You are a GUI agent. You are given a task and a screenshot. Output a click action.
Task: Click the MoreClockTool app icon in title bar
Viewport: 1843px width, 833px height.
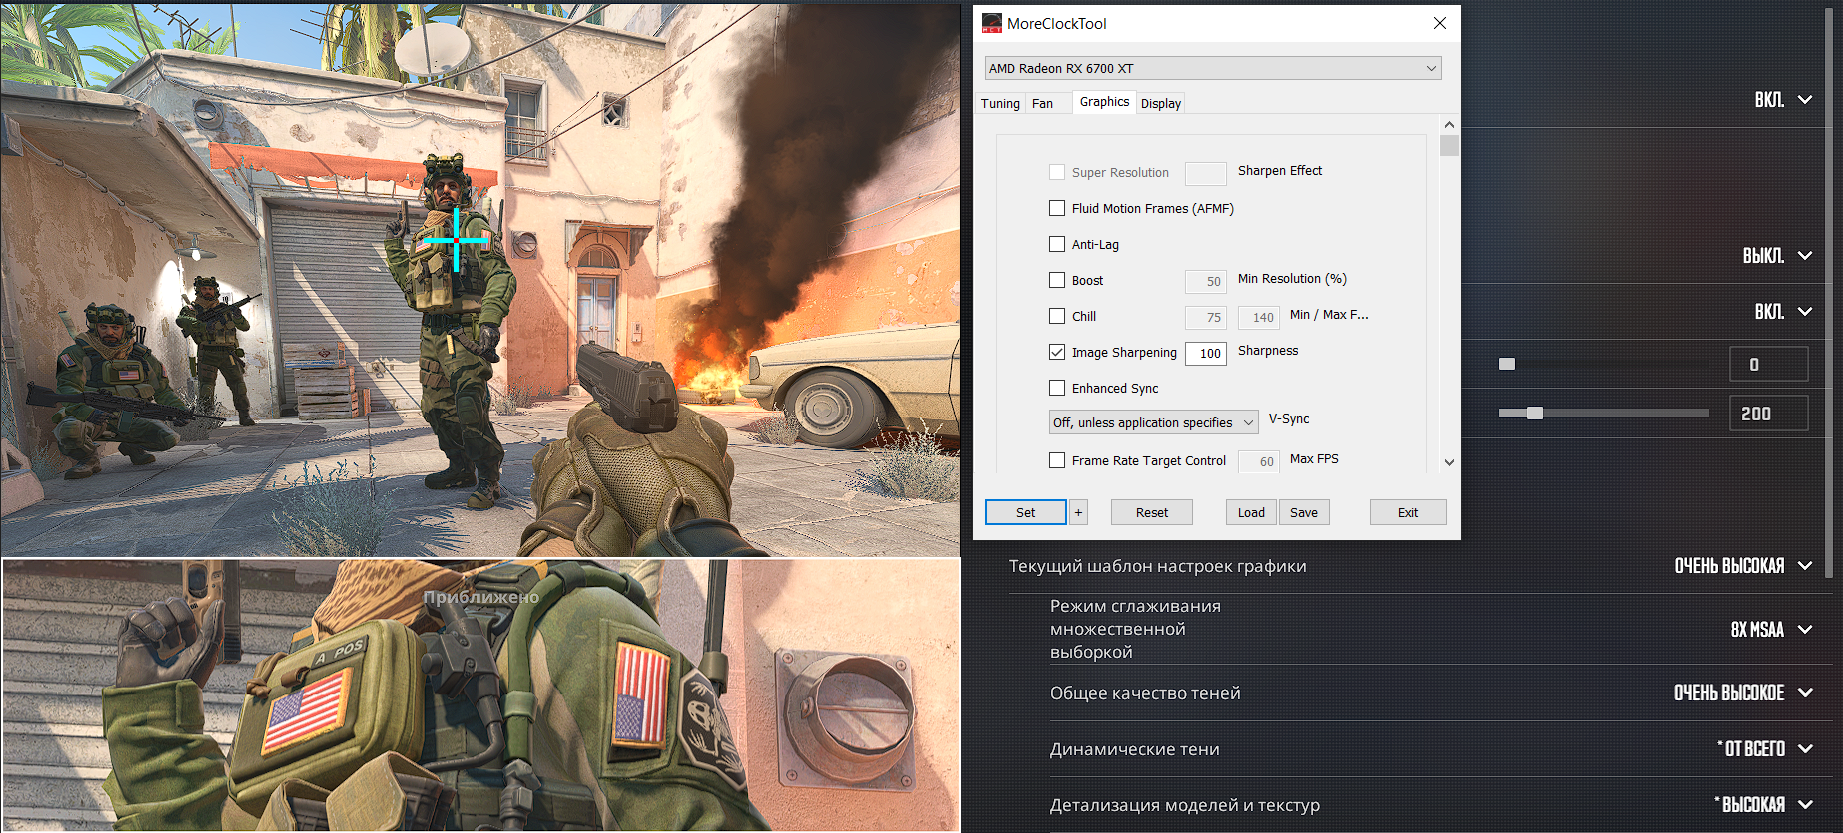pos(992,23)
